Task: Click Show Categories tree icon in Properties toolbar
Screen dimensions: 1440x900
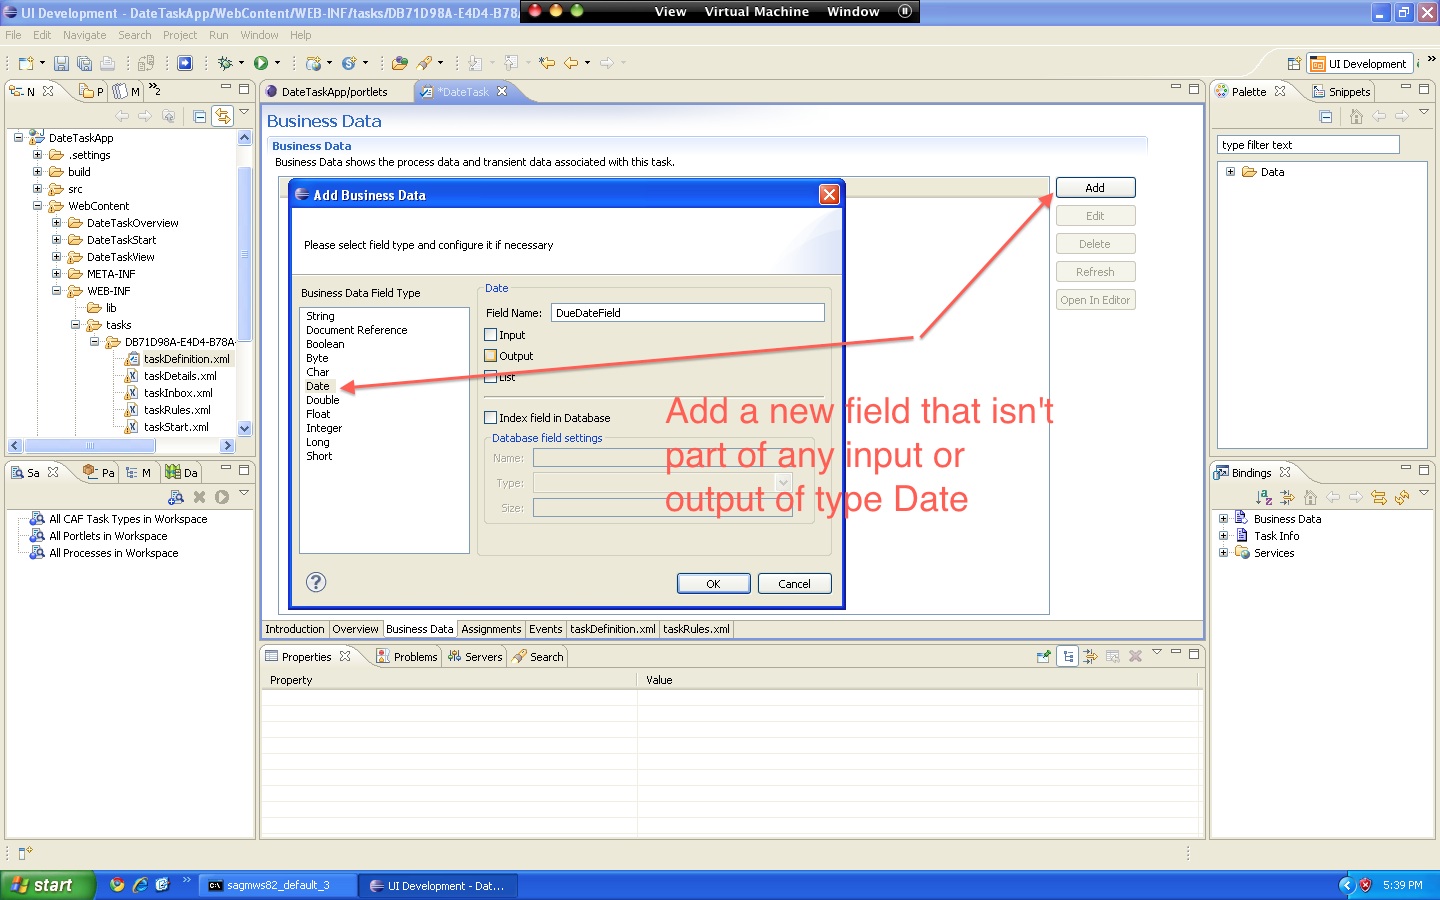Action: tap(1068, 656)
